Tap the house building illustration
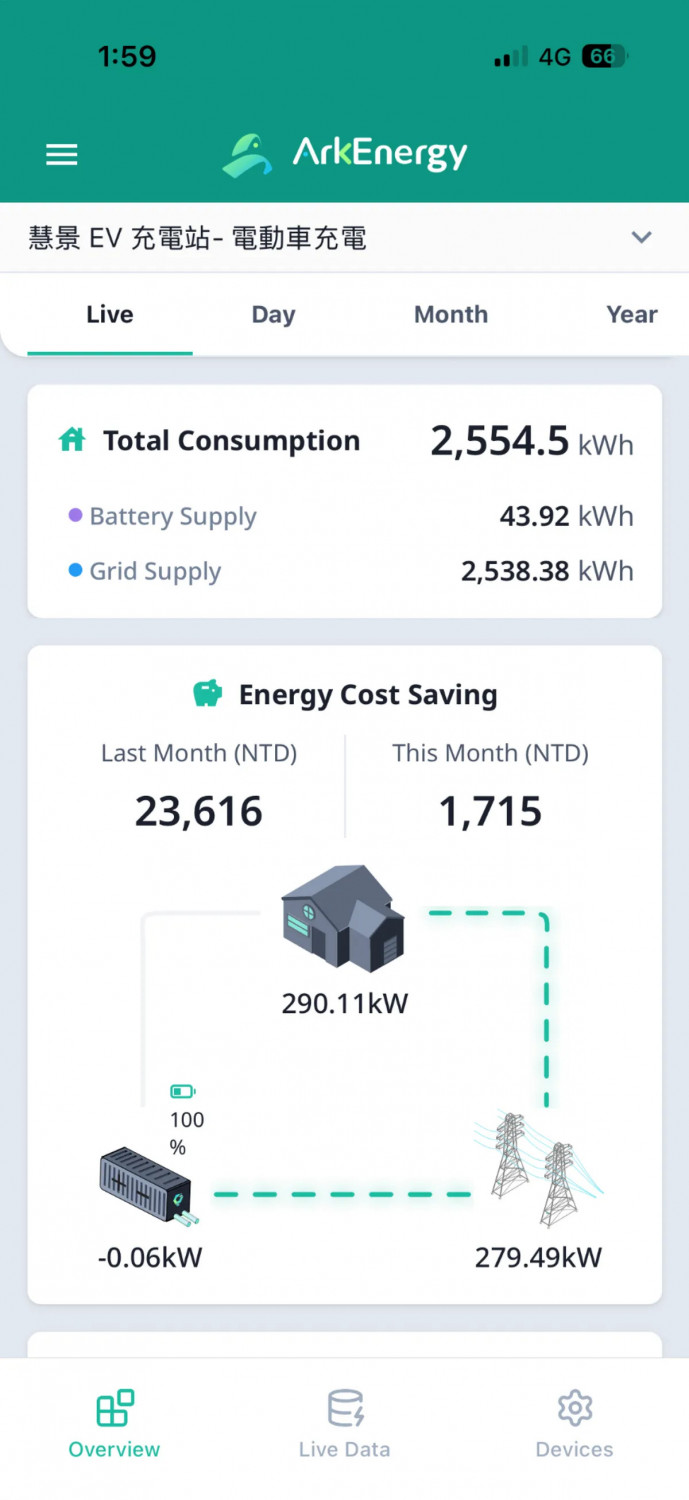Image resolution: width=689 pixels, height=1500 pixels. click(343, 918)
